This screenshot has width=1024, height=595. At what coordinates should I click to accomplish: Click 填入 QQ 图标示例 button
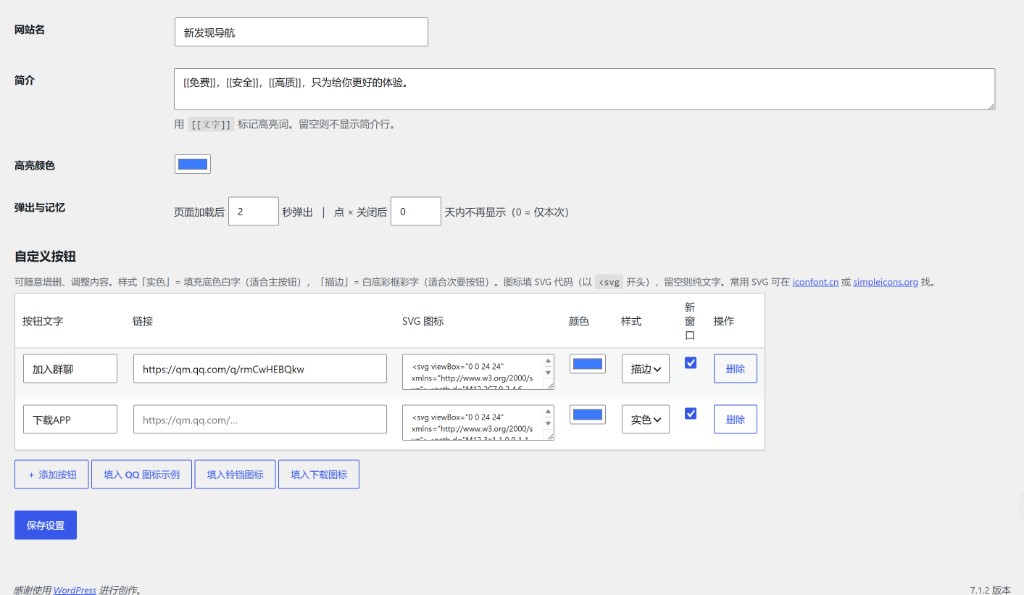point(142,474)
